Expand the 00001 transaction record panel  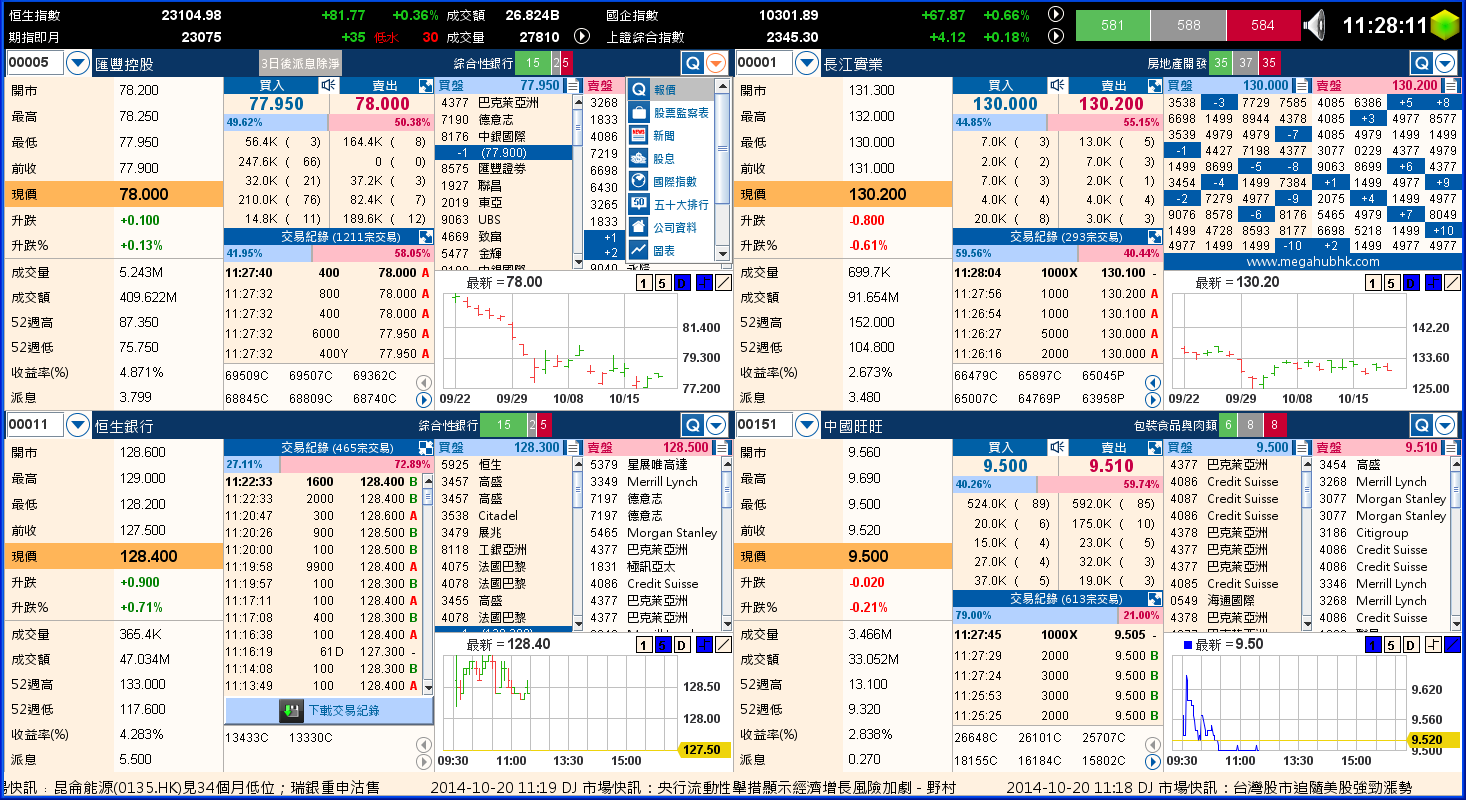click(1155, 237)
